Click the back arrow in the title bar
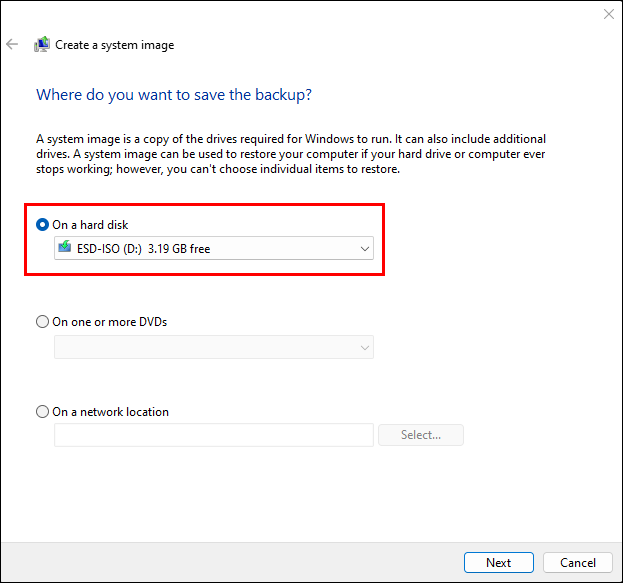The image size is (623, 583). pos(12,44)
